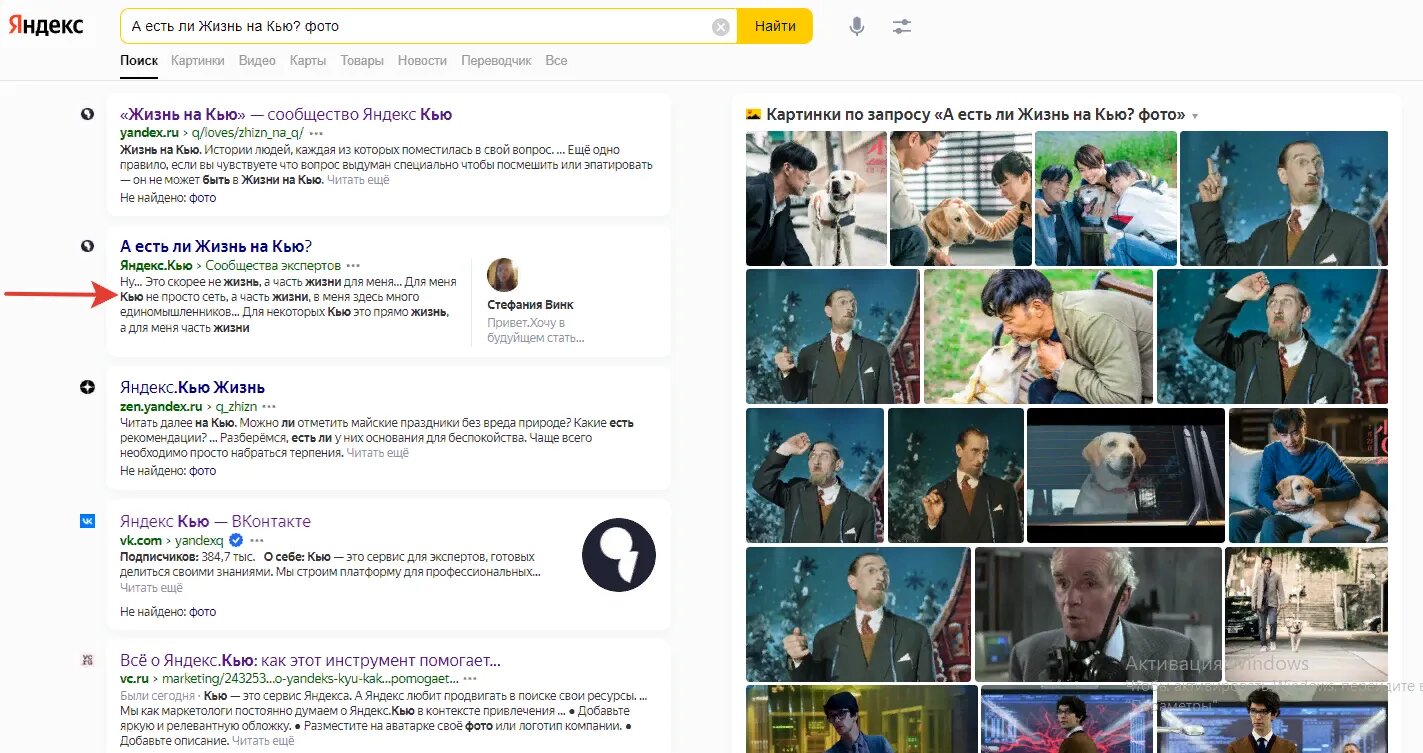
Task: Click the Яндекс.Кью green breadcrumb link
Action: coord(156,266)
